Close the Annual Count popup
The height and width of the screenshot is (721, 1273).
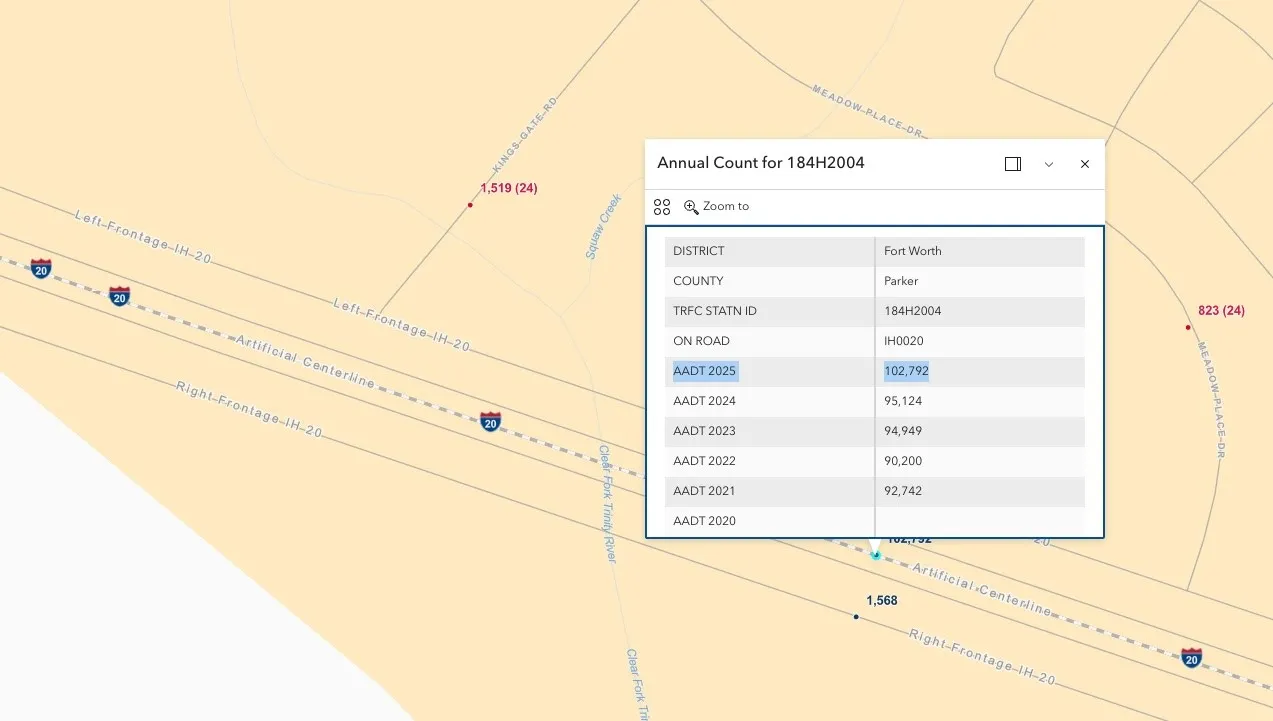(1085, 164)
